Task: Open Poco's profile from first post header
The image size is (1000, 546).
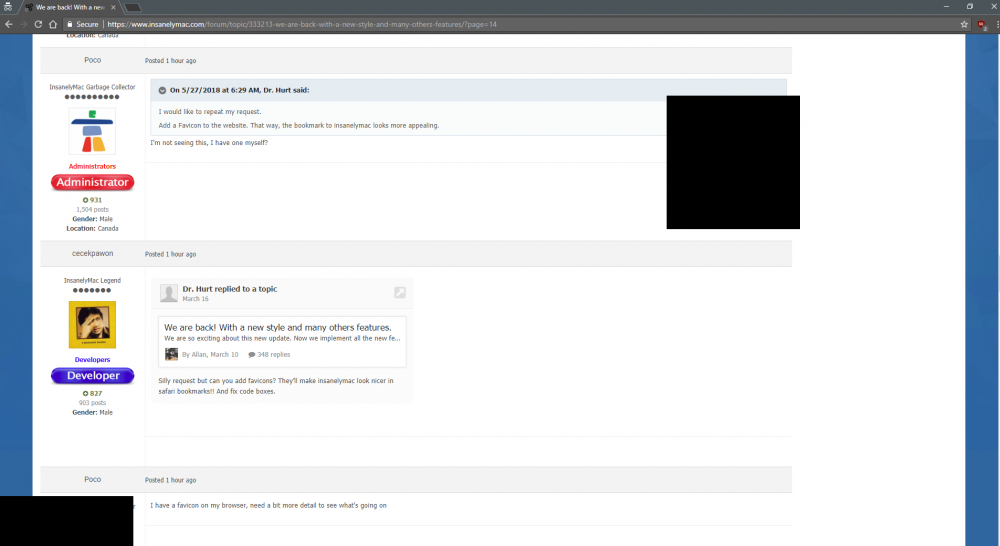Action: point(92,60)
